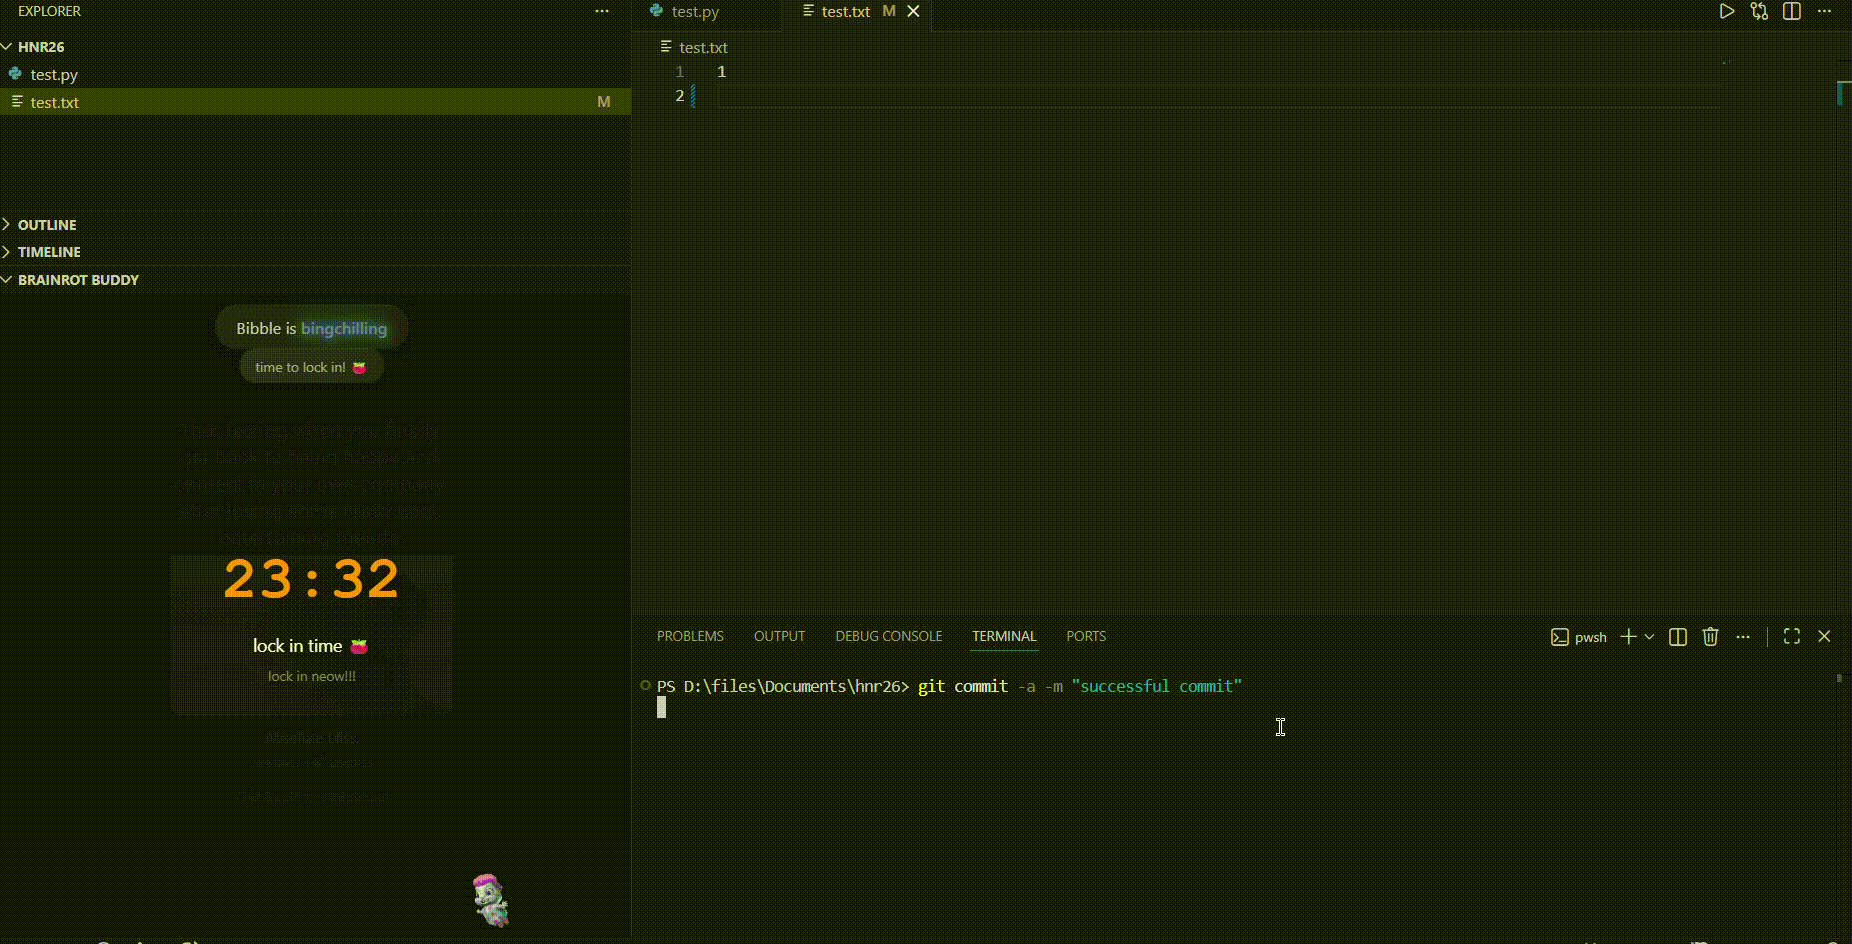This screenshot has height=944, width=1852.
Task: Click the terminal scrollbar thumb
Action: coord(1839,678)
